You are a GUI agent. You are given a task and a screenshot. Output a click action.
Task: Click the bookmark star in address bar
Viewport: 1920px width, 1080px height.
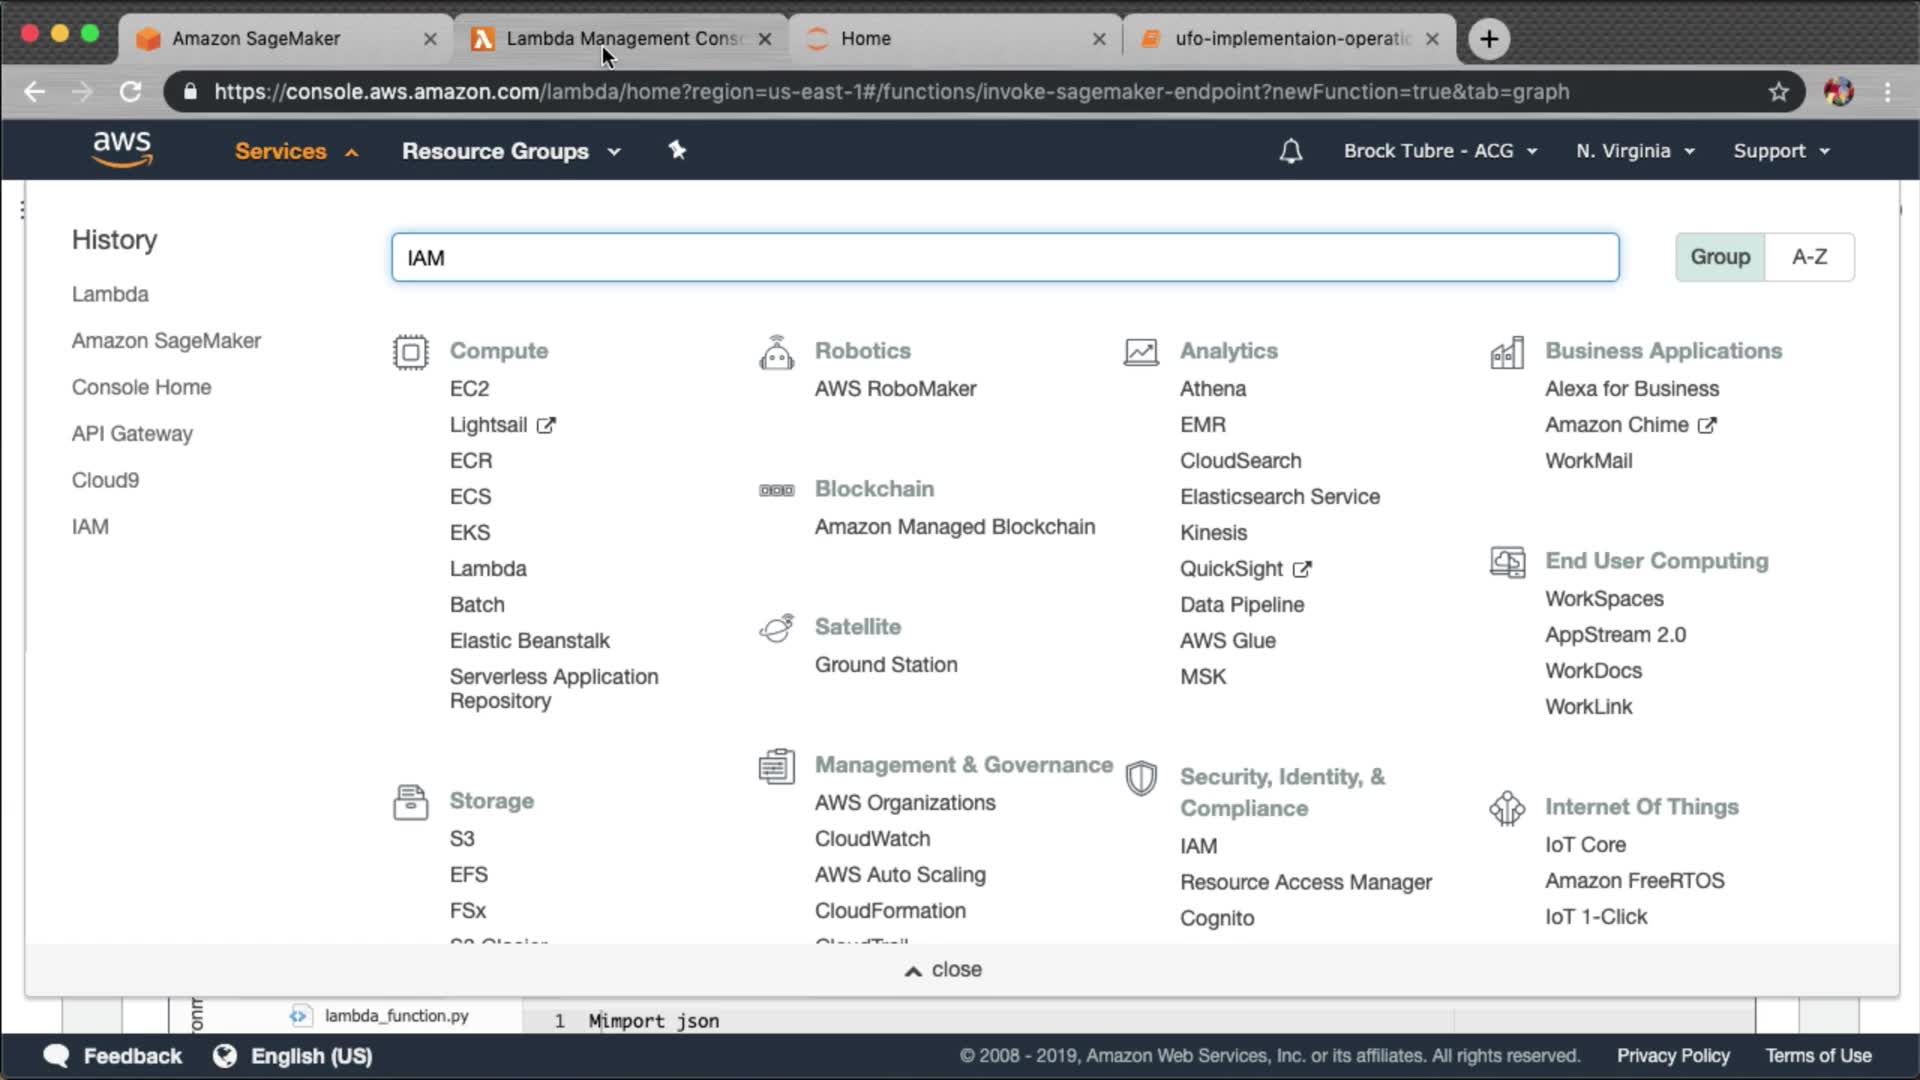click(1778, 92)
